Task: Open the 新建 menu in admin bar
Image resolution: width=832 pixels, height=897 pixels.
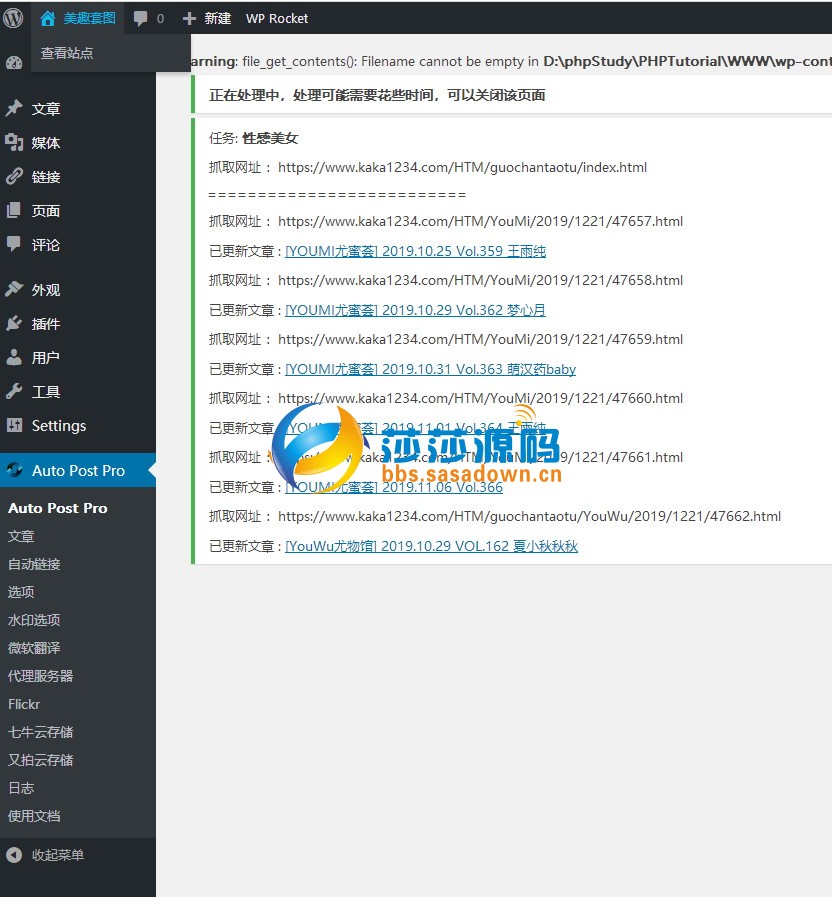Action: coord(217,18)
